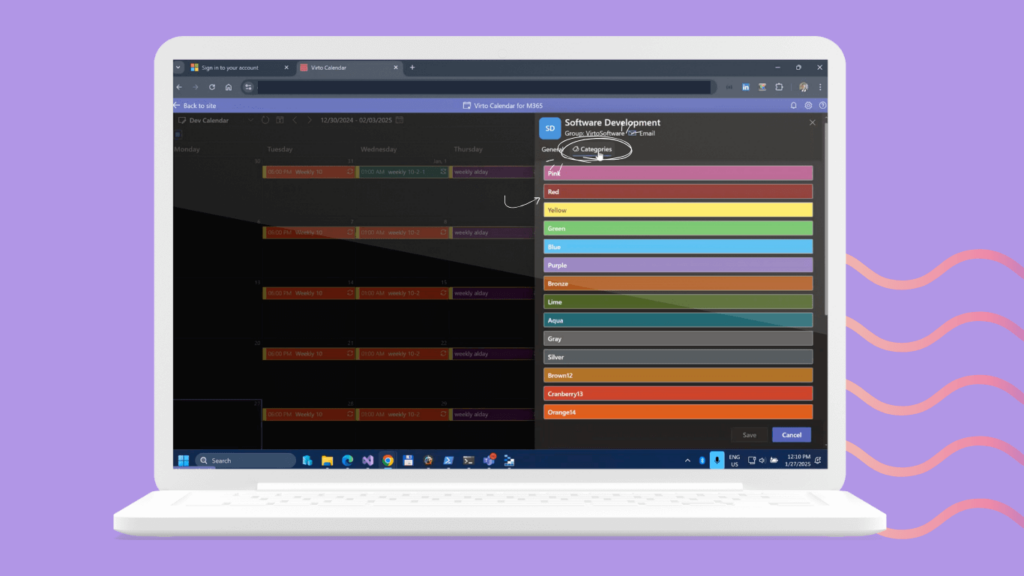The image size is (1024, 576).
Task: Click the browser forward arrow
Action: 195,87
